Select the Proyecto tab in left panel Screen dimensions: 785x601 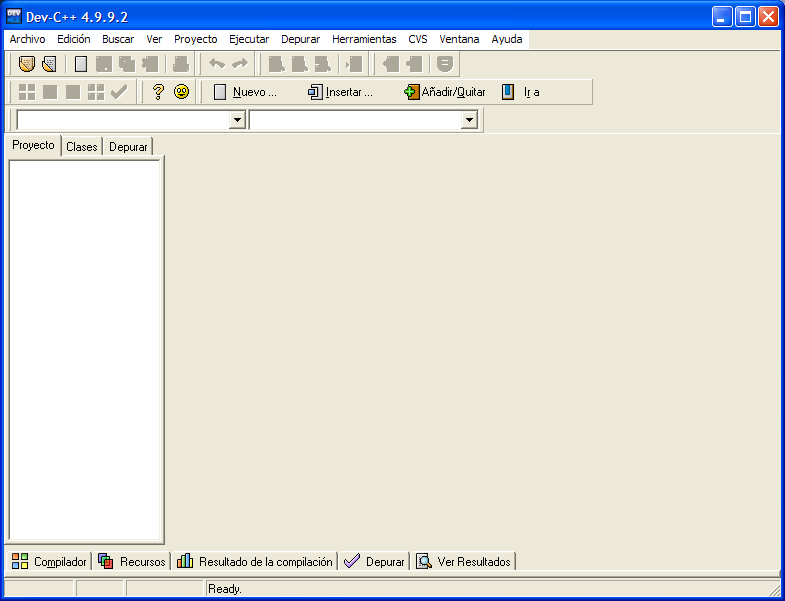[34, 145]
